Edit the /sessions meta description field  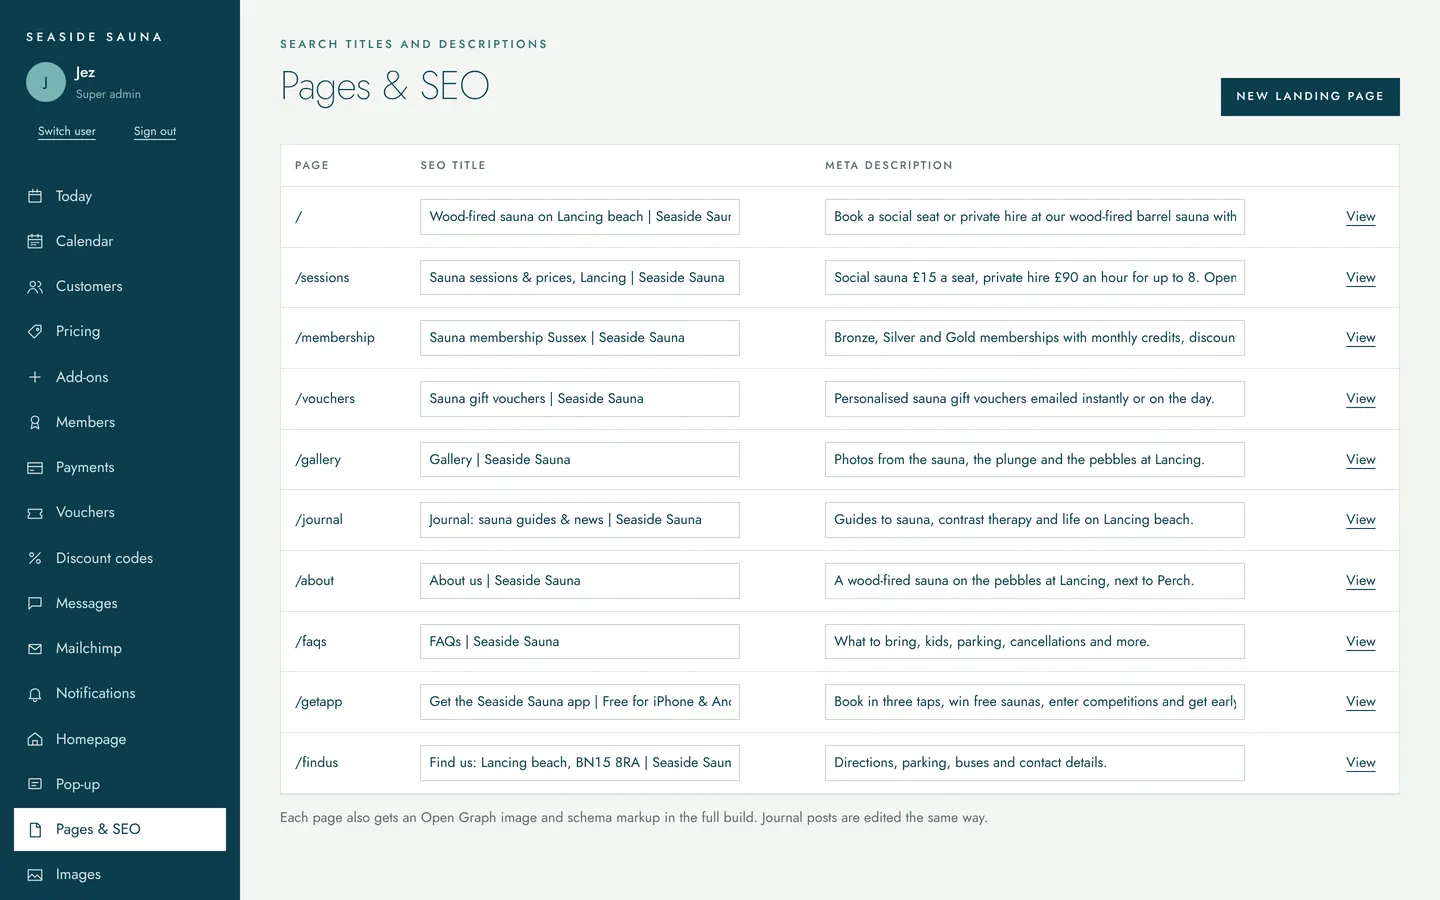1035,277
